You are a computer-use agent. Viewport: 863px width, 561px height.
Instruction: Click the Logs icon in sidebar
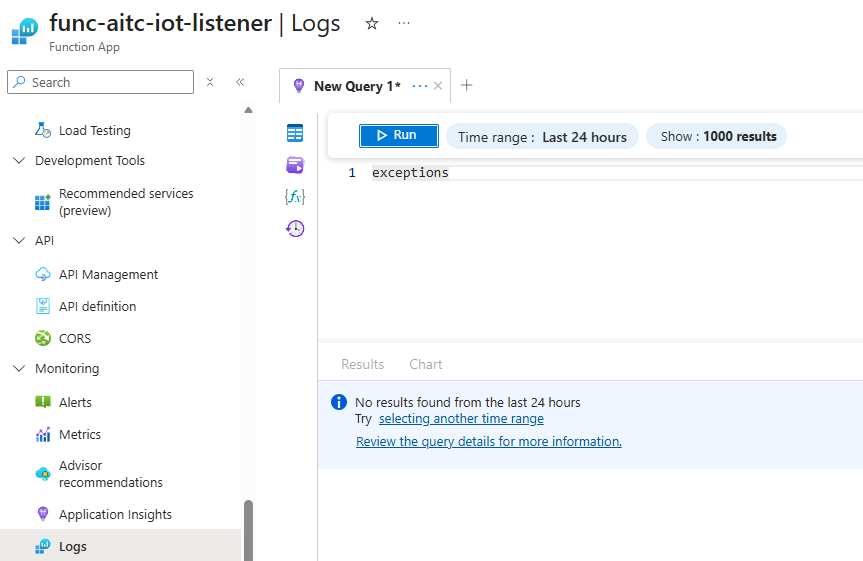click(43, 546)
